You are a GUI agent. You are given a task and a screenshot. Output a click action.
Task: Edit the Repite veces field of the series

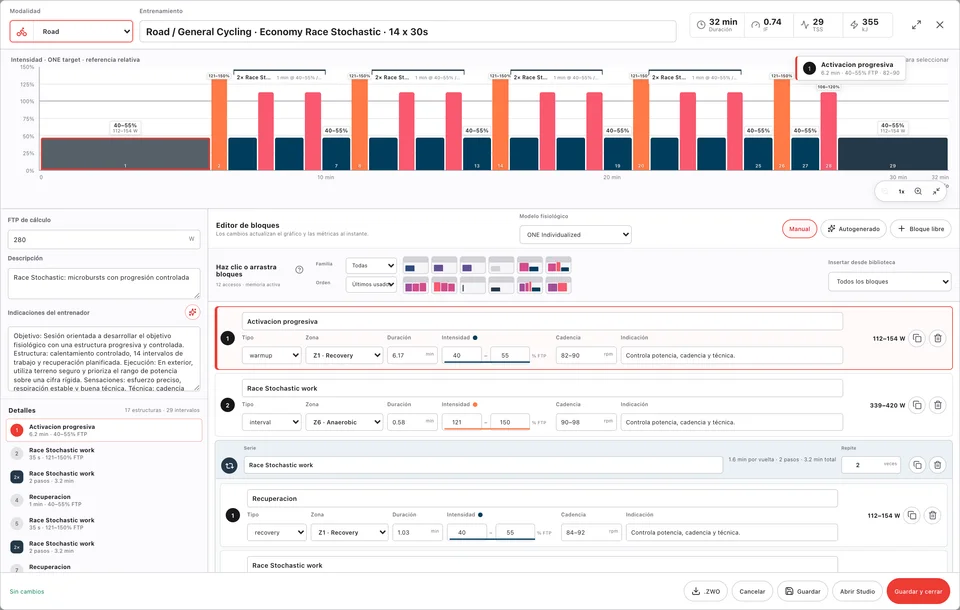click(x=871, y=465)
